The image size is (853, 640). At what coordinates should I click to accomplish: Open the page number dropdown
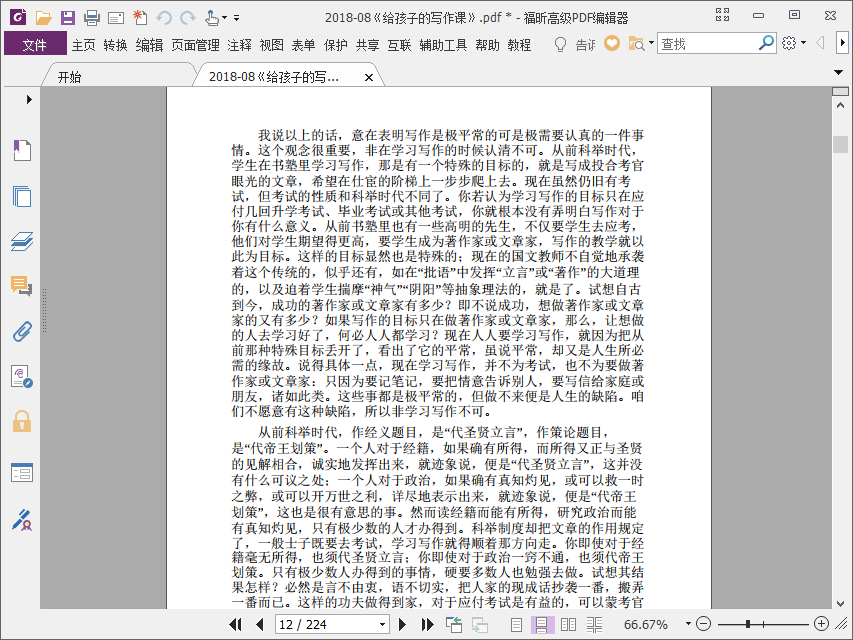point(382,625)
